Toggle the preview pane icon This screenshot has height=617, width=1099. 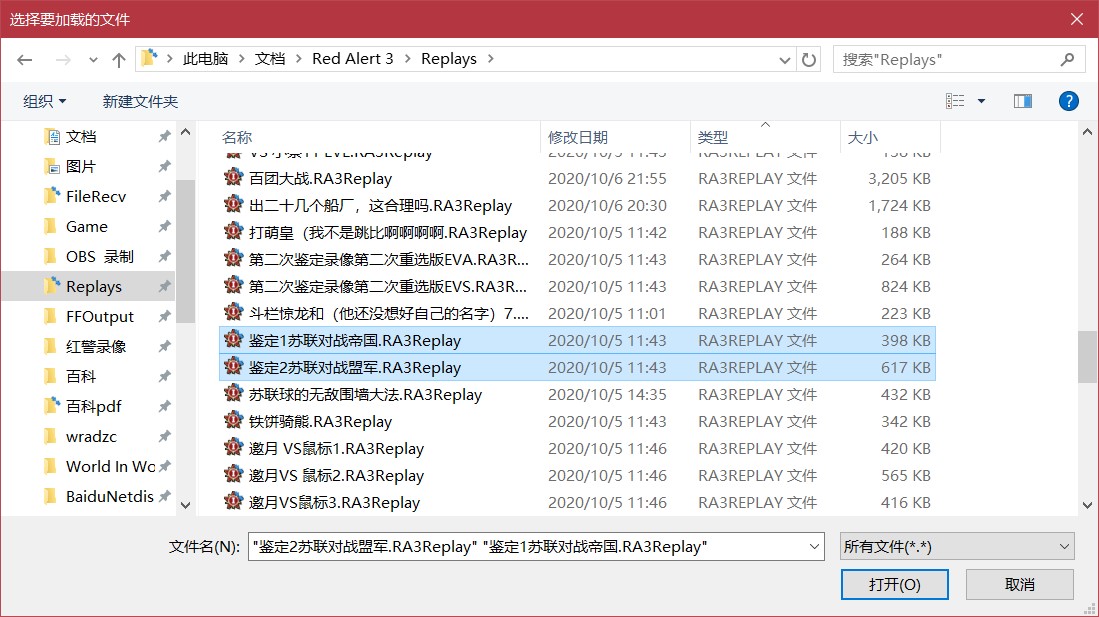coord(1023,101)
